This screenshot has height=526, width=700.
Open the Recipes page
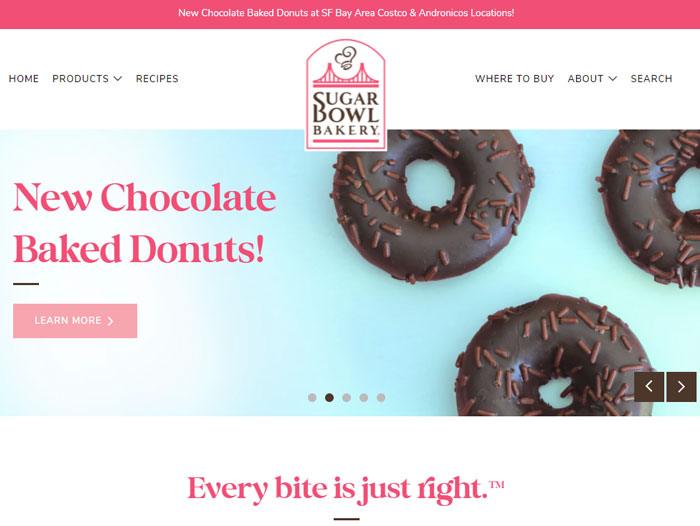click(x=157, y=79)
